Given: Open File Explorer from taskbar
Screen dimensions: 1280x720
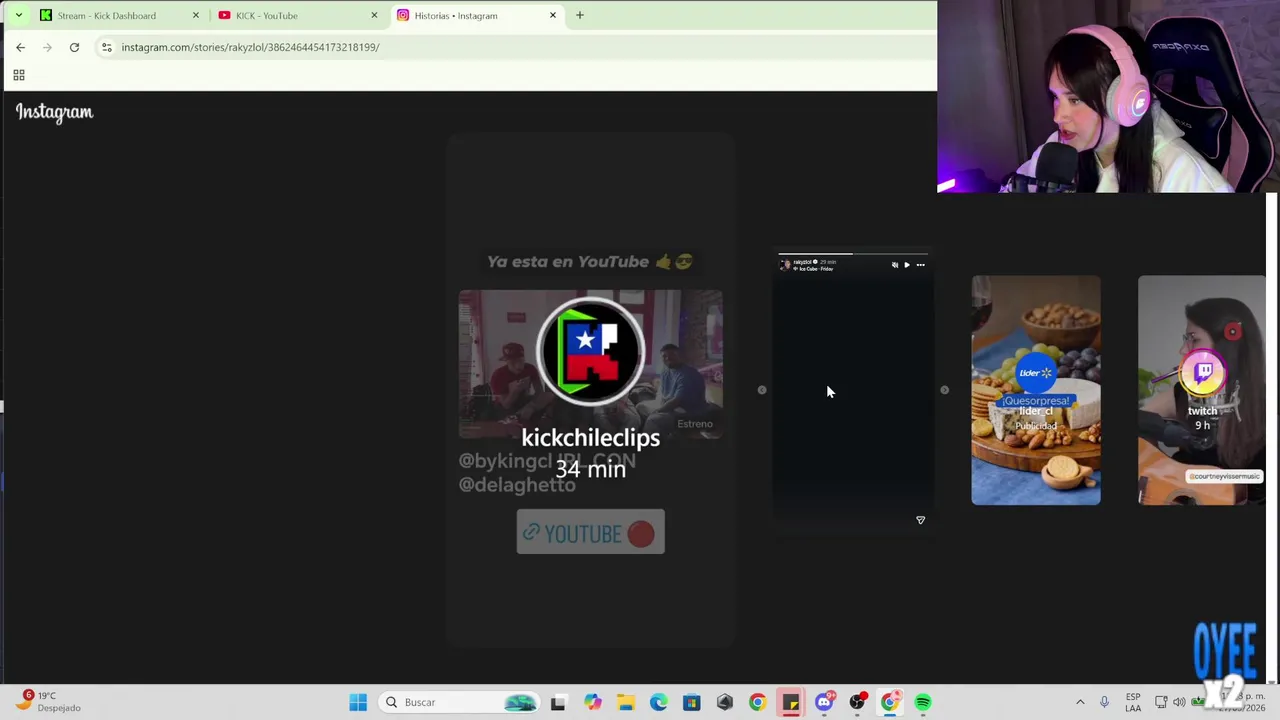Looking at the screenshot, I should pyautogui.click(x=625, y=702).
